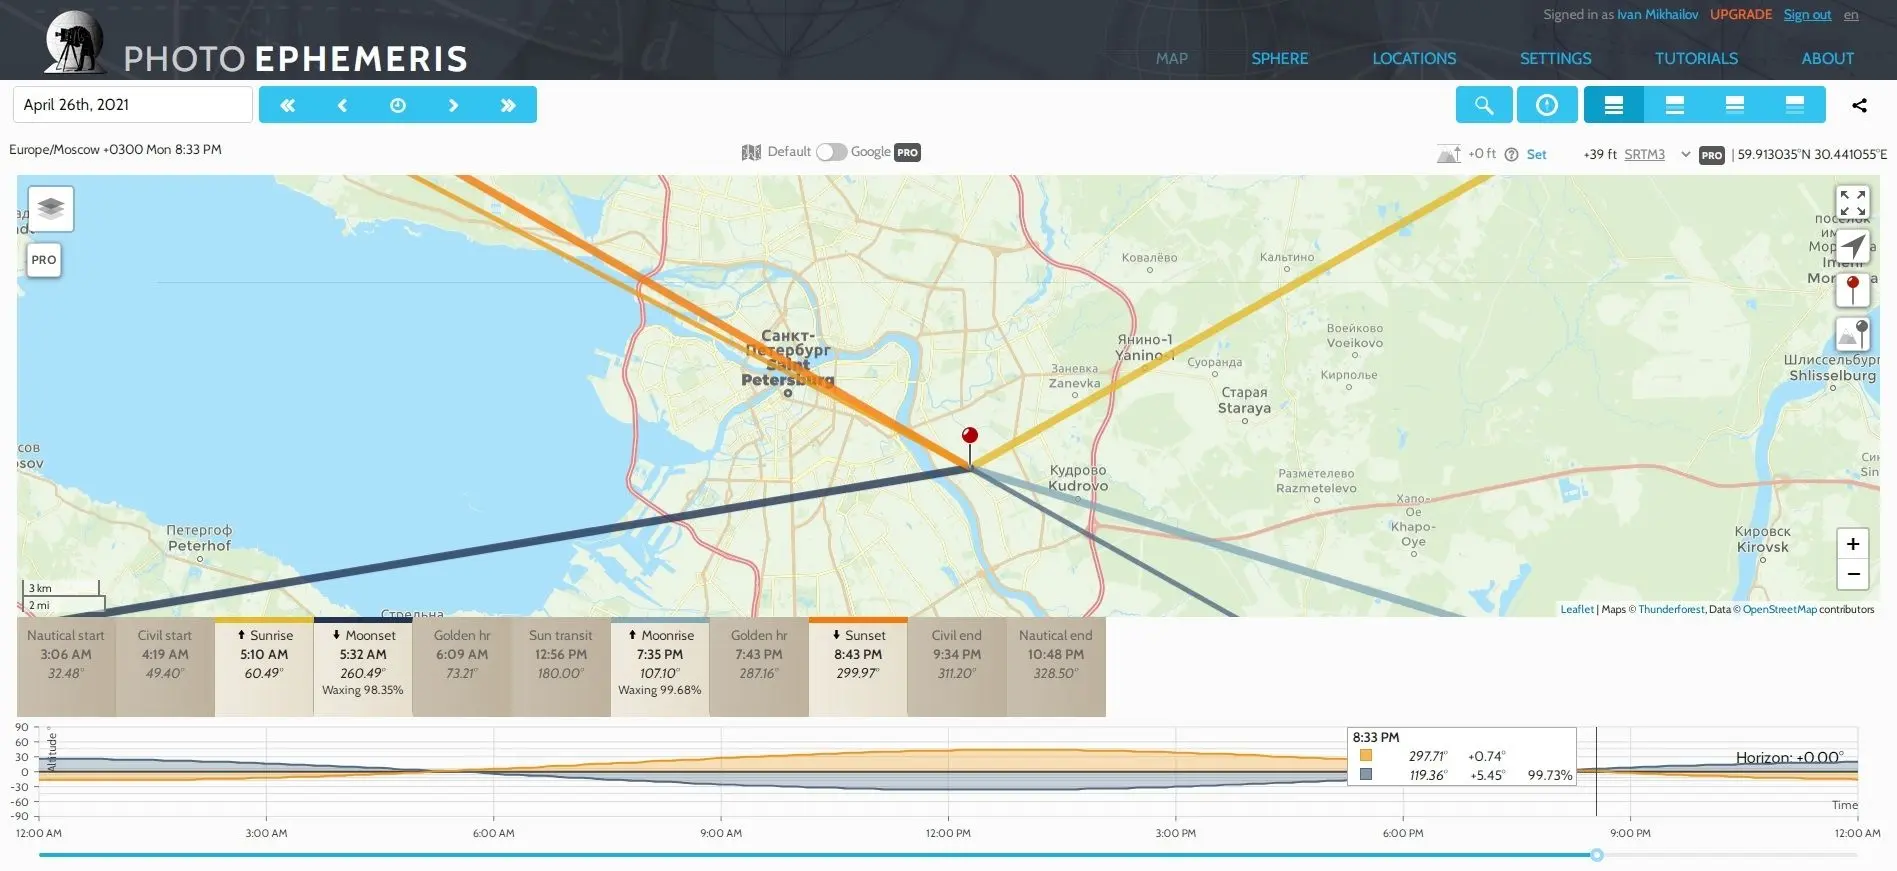Open the SPHERE tab
Image resolution: width=1897 pixels, height=871 pixels.
pos(1279,58)
